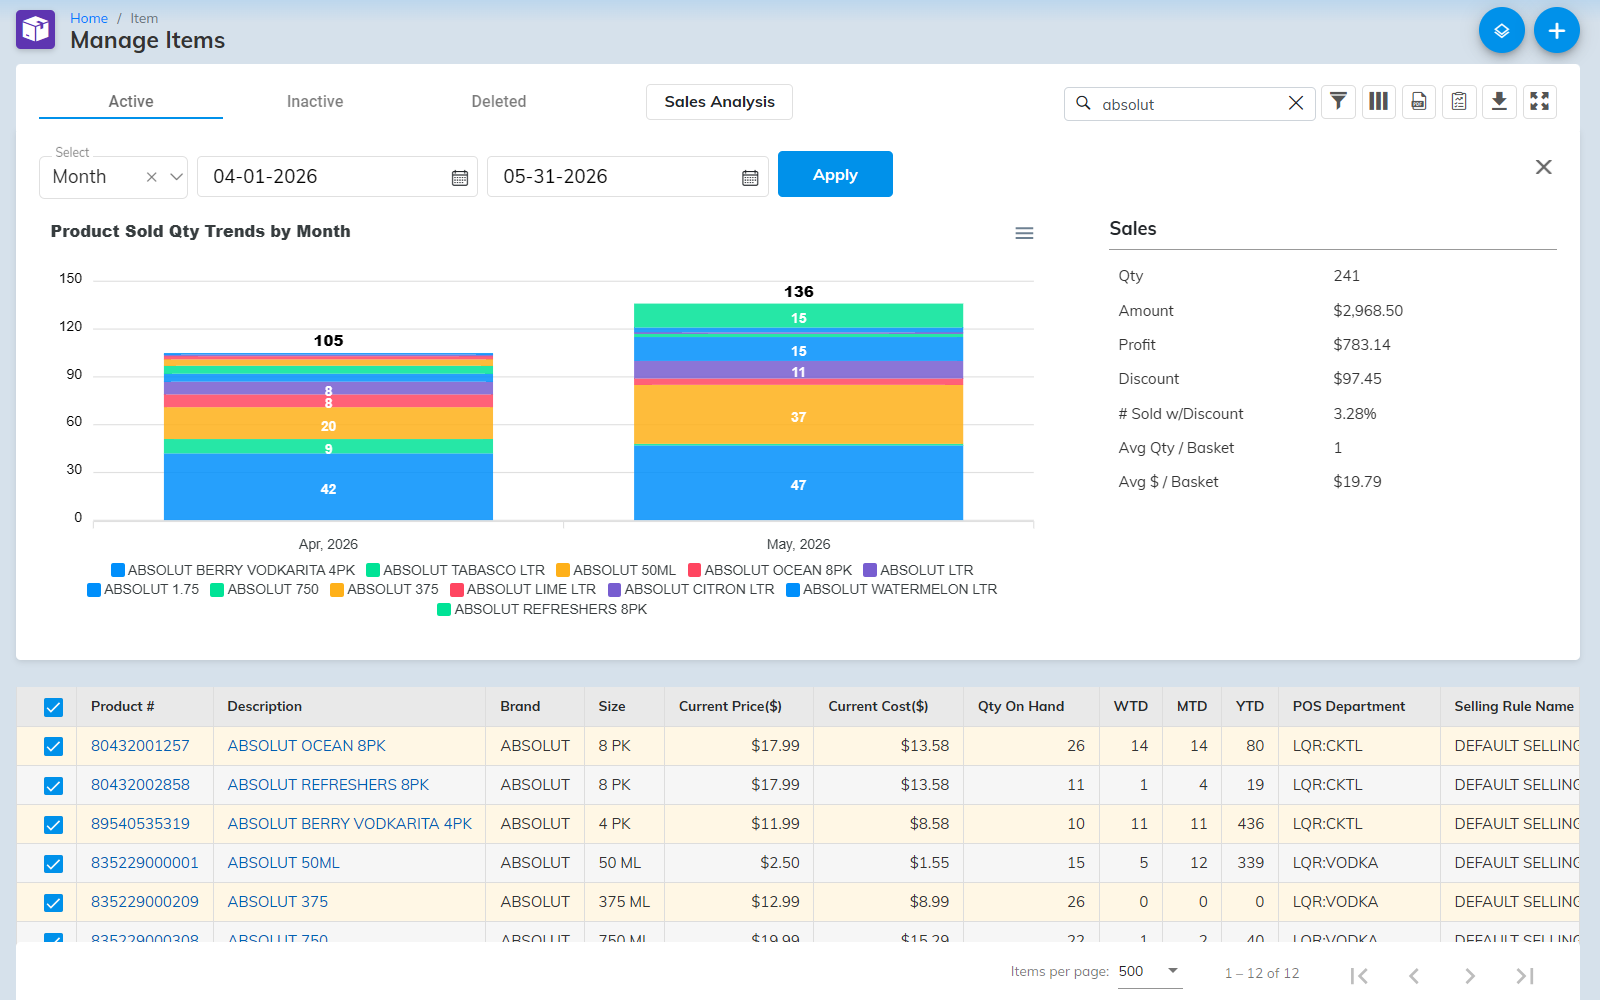Image resolution: width=1600 pixels, height=1000 pixels.
Task: Toggle ABSOLUT 50ML legend color swatch
Action: (563, 570)
